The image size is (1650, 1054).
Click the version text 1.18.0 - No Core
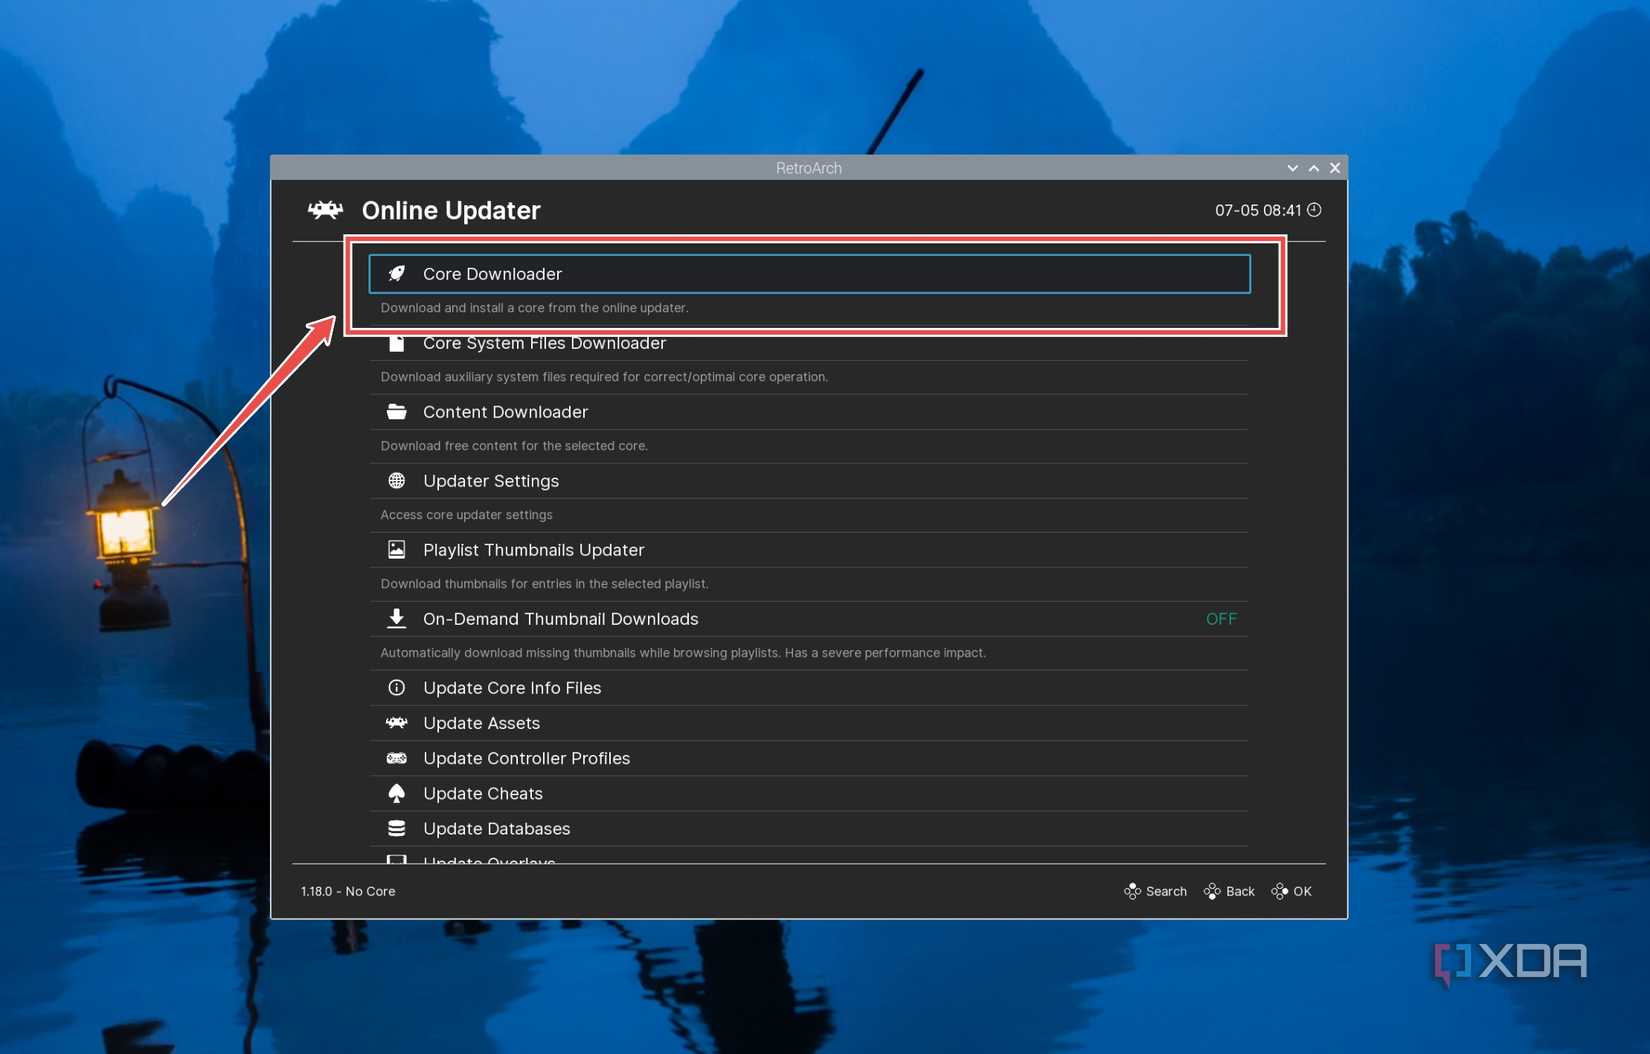click(348, 891)
